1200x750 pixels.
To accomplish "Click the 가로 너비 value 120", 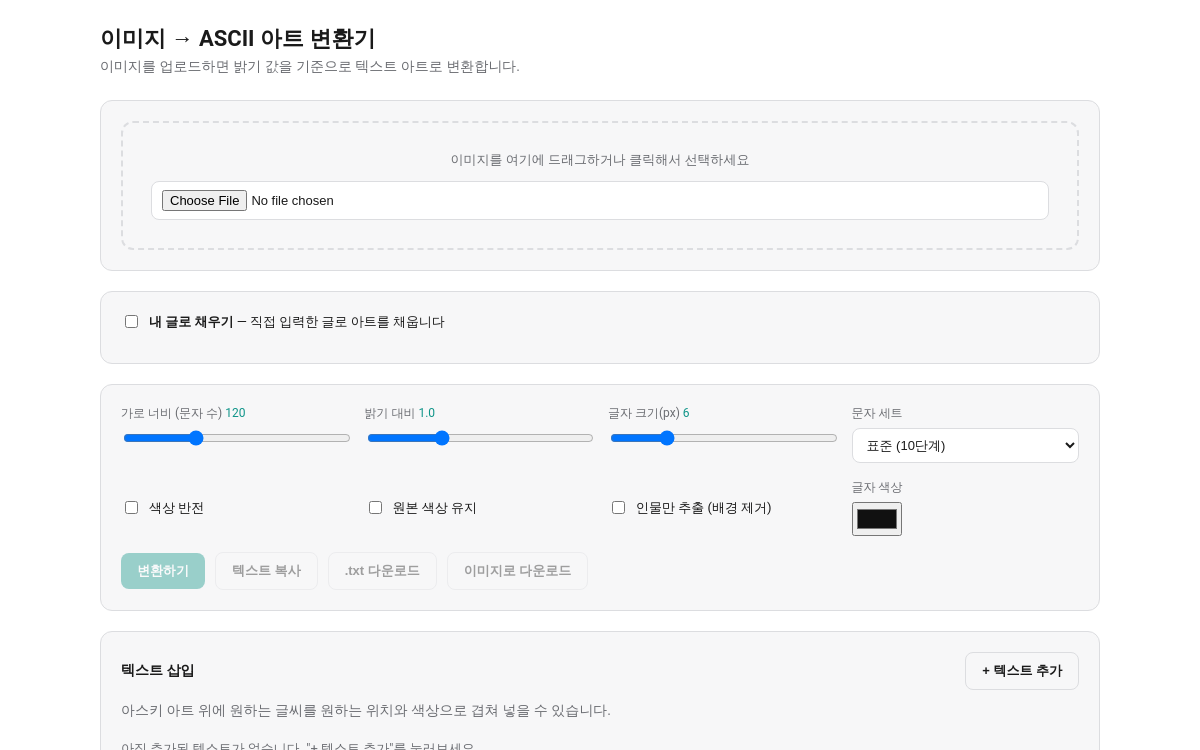I will (x=235, y=413).
